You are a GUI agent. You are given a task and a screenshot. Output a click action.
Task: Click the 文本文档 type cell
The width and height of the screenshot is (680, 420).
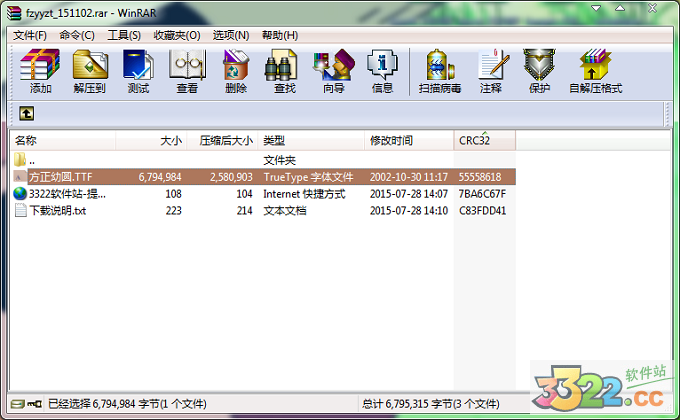tap(284, 211)
